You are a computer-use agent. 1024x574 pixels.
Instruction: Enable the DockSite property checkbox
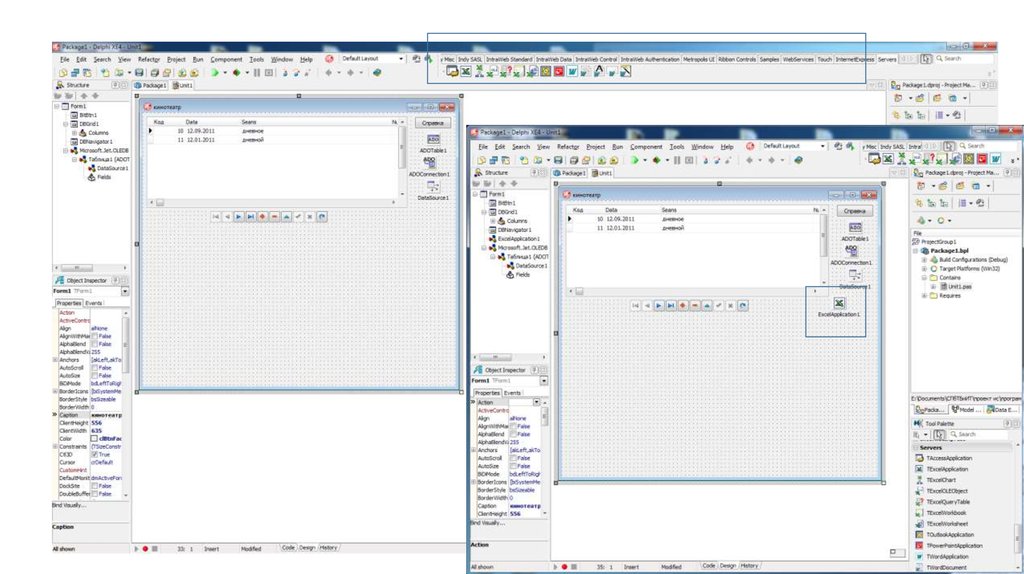point(95,485)
